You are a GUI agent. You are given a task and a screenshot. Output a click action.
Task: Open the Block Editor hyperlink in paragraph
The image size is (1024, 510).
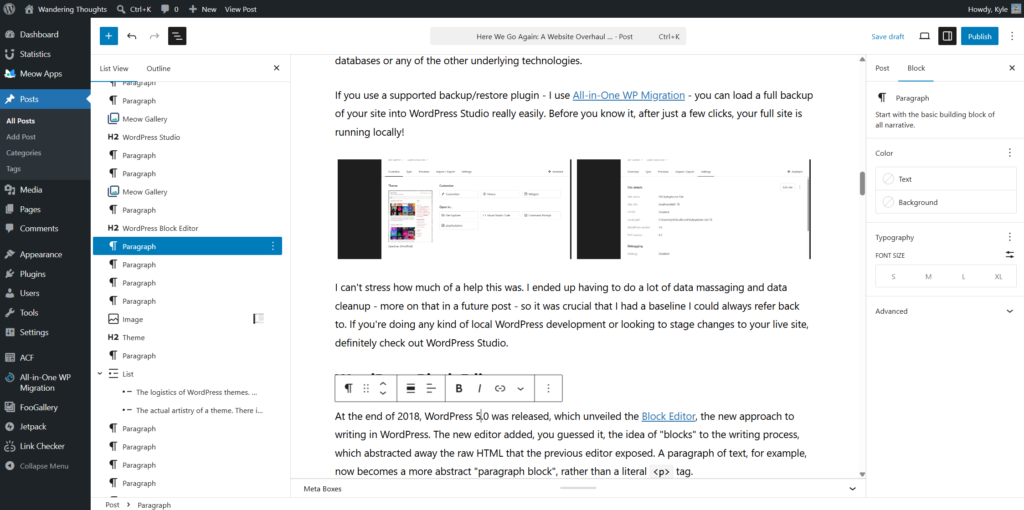click(669, 416)
